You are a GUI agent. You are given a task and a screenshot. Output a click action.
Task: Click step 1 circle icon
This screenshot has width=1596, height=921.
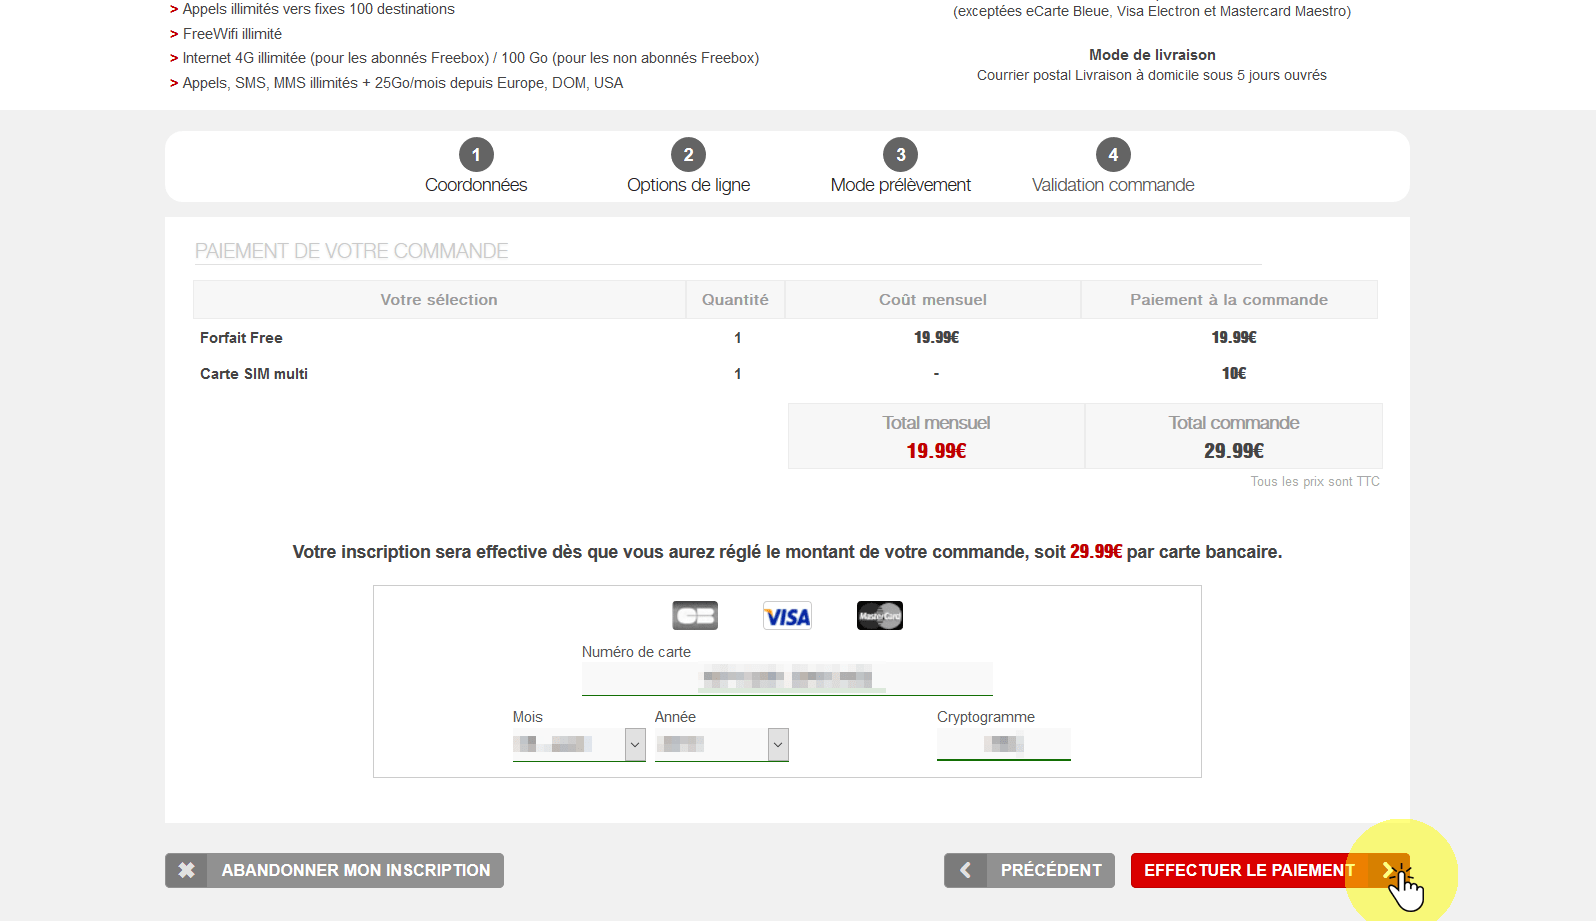476,155
